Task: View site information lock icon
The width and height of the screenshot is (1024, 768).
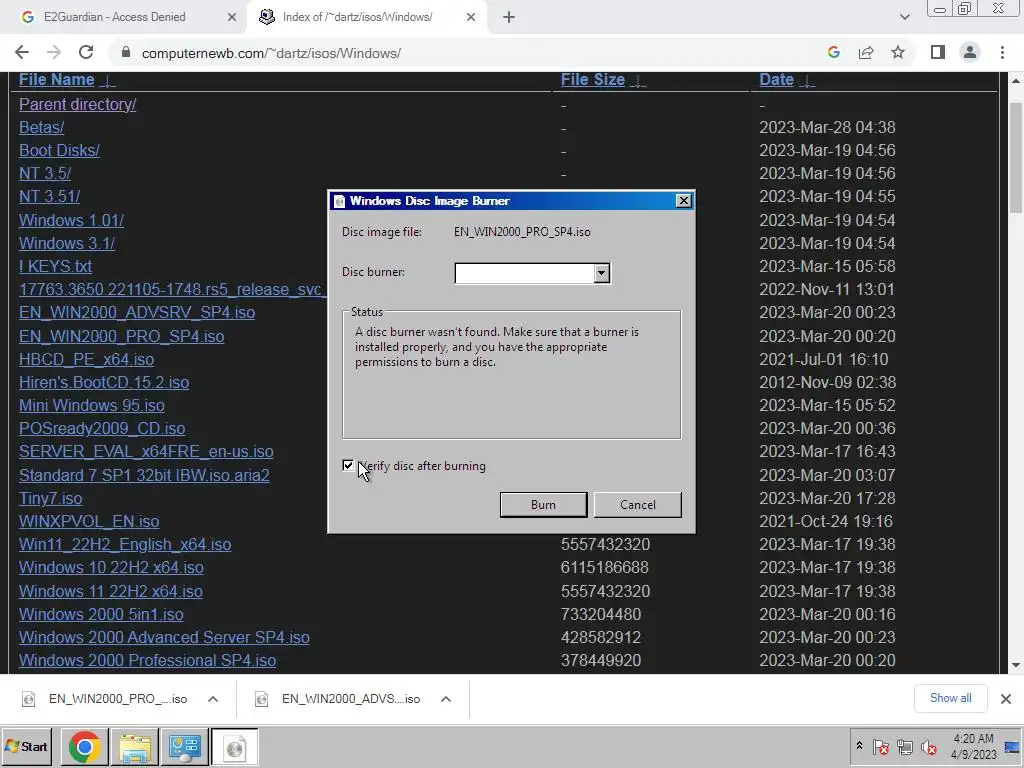Action: pos(126,53)
